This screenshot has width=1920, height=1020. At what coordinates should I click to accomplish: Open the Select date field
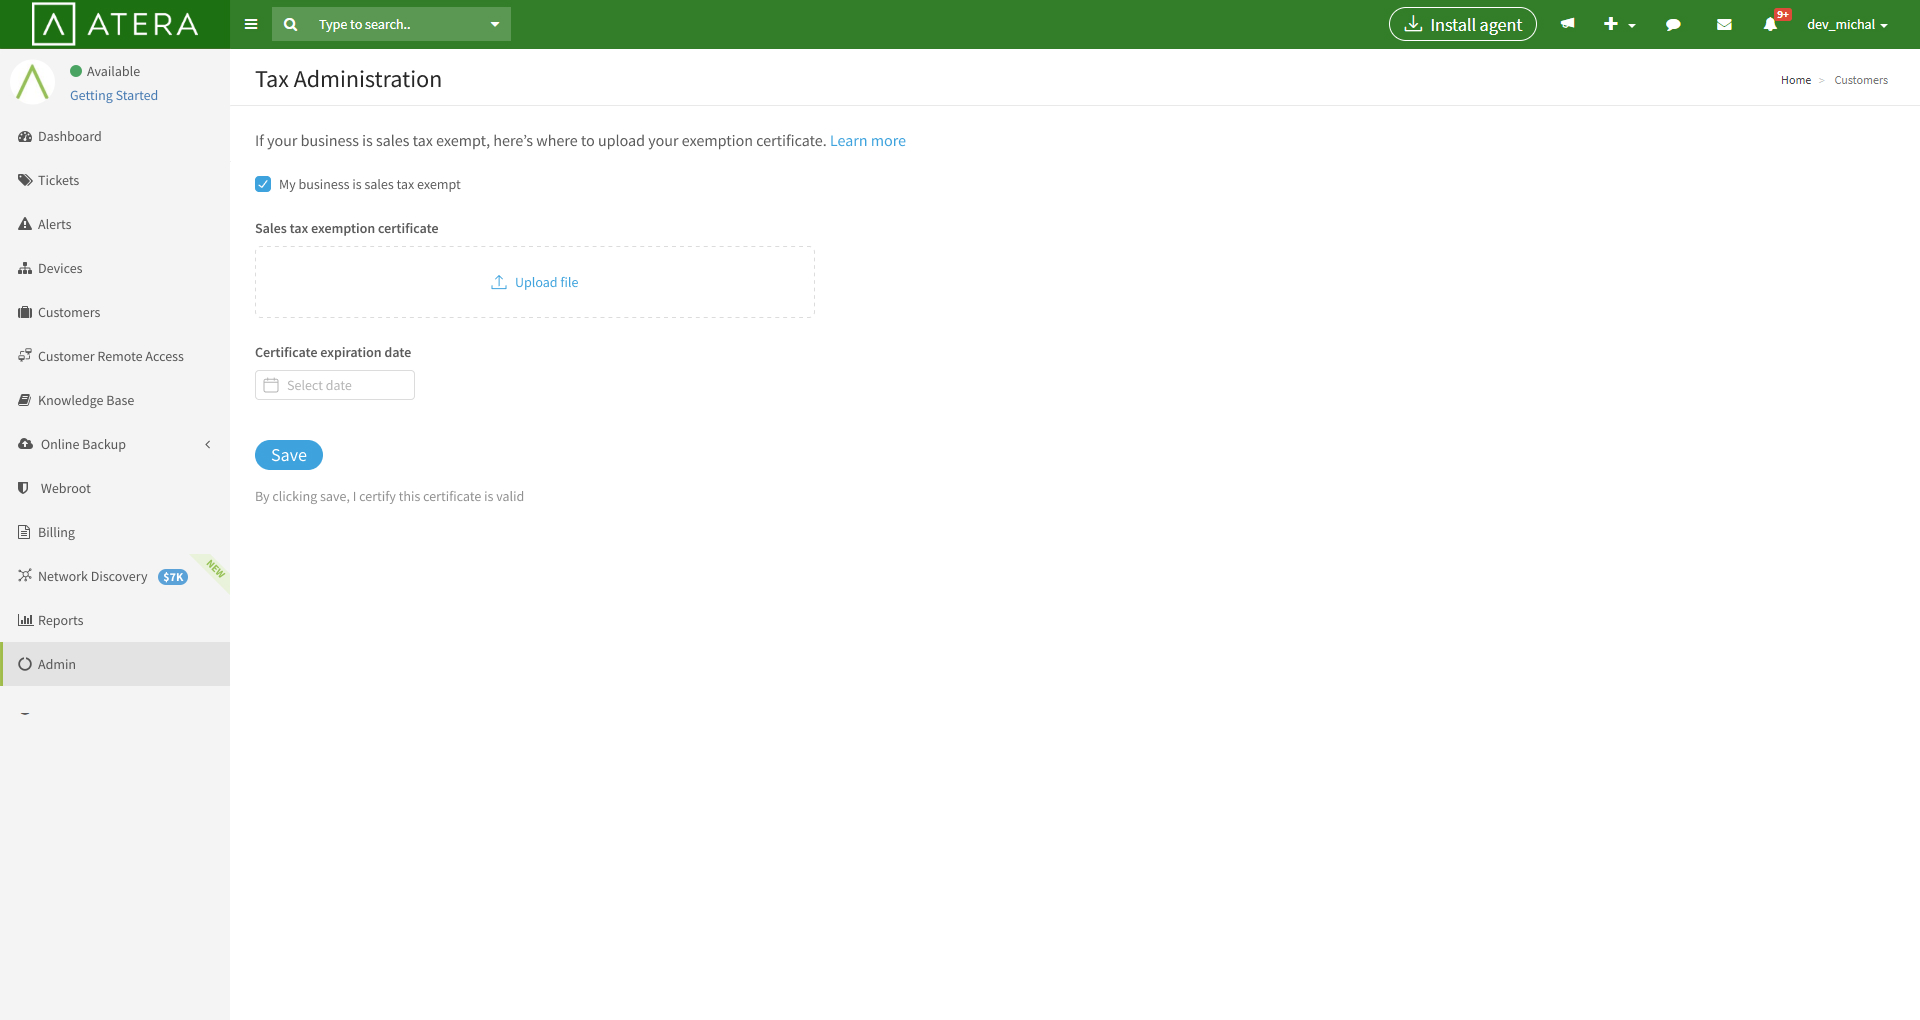335,385
